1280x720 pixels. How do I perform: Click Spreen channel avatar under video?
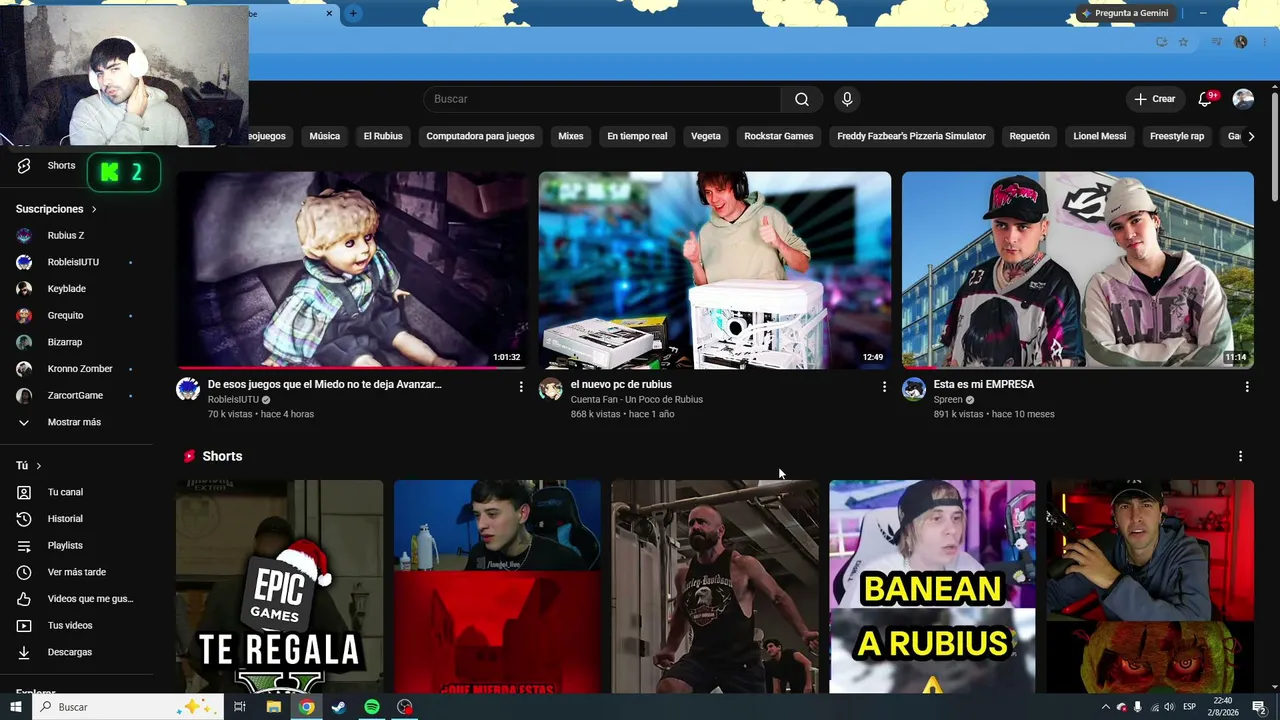click(914, 389)
